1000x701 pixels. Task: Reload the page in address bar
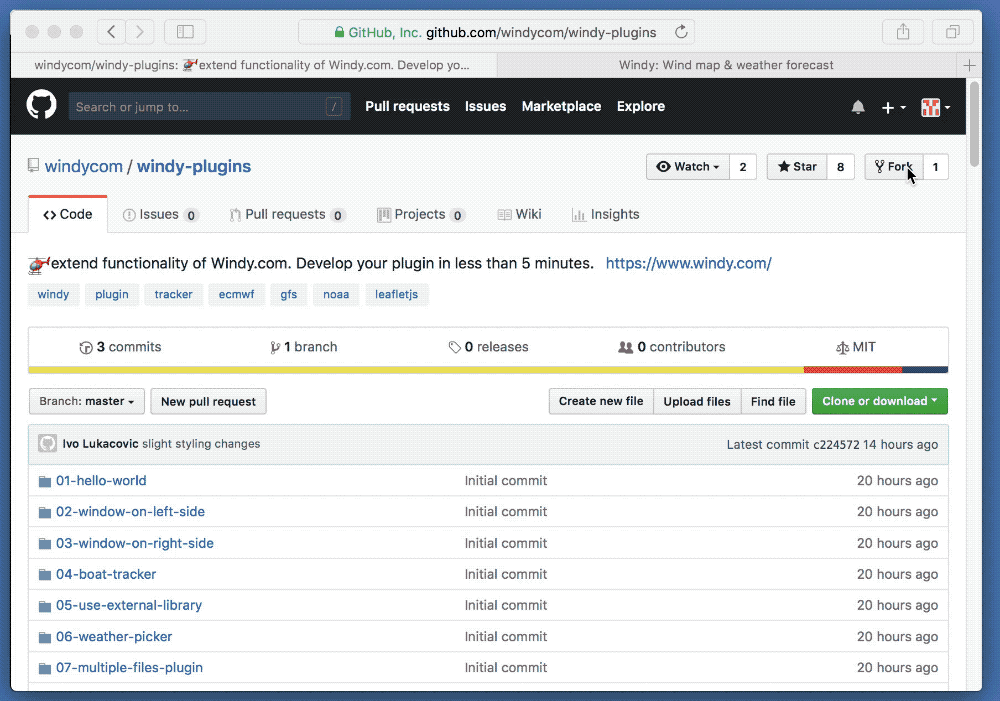point(681,32)
